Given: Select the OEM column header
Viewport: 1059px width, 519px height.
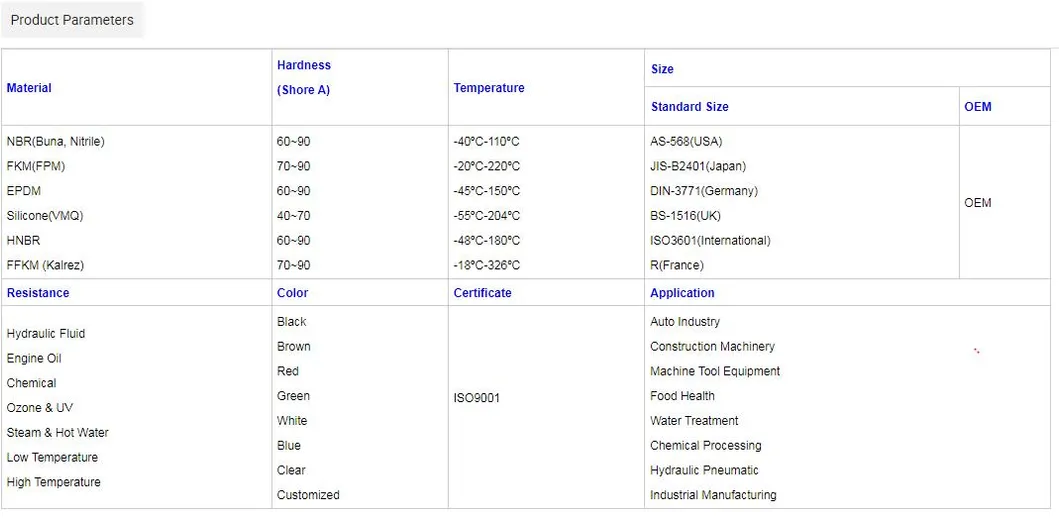Looking at the screenshot, I should (977, 107).
